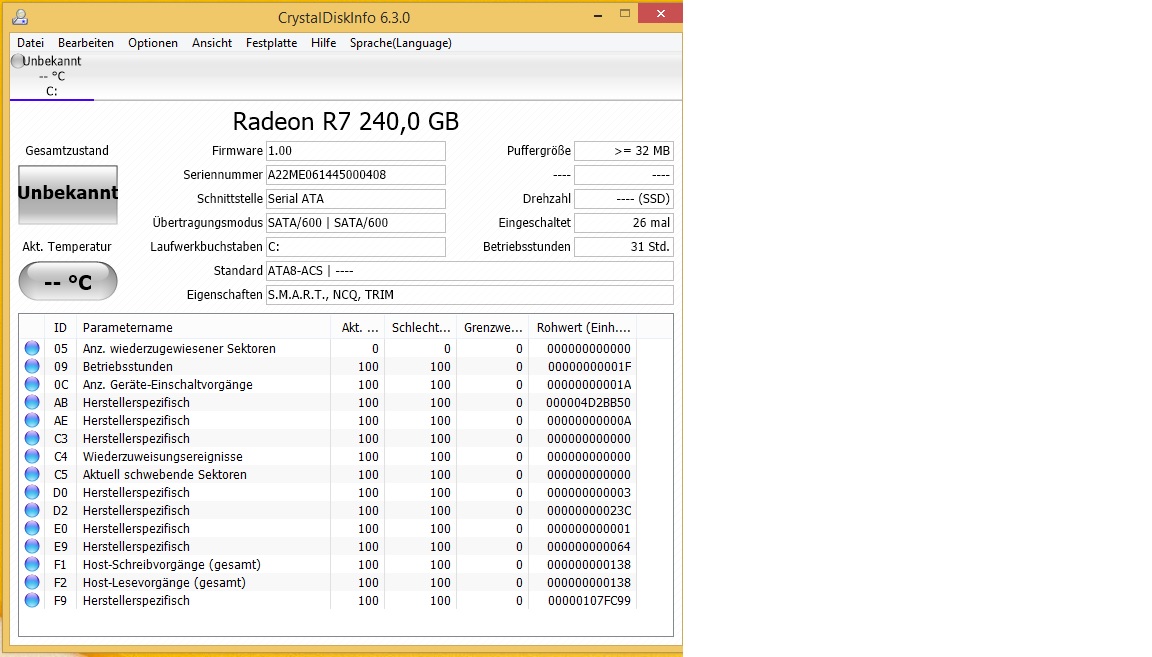Click the blue status icon for ID 0C
Image resolution: width=1152 pixels, height=657 pixels.
[32, 384]
